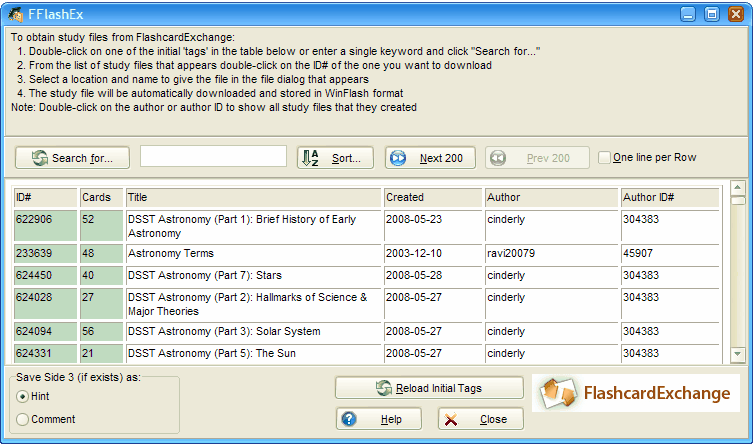The image size is (753, 444).
Task: Click Reload Initial Tags button
Action: 429,388
